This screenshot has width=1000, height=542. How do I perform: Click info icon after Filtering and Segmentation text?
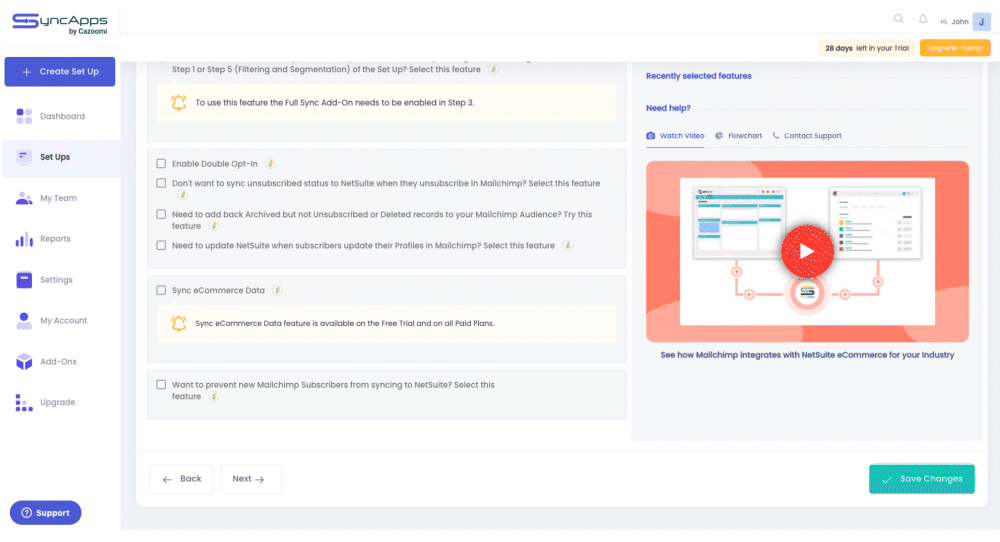493,70
